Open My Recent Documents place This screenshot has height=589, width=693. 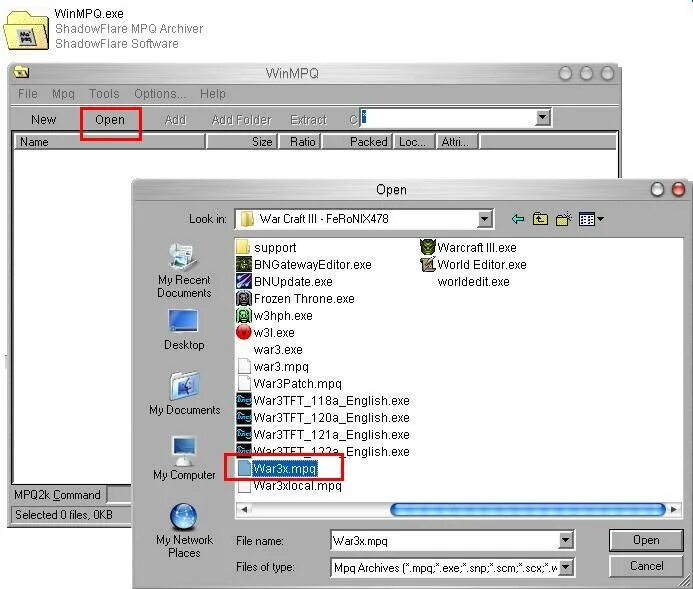click(184, 270)
